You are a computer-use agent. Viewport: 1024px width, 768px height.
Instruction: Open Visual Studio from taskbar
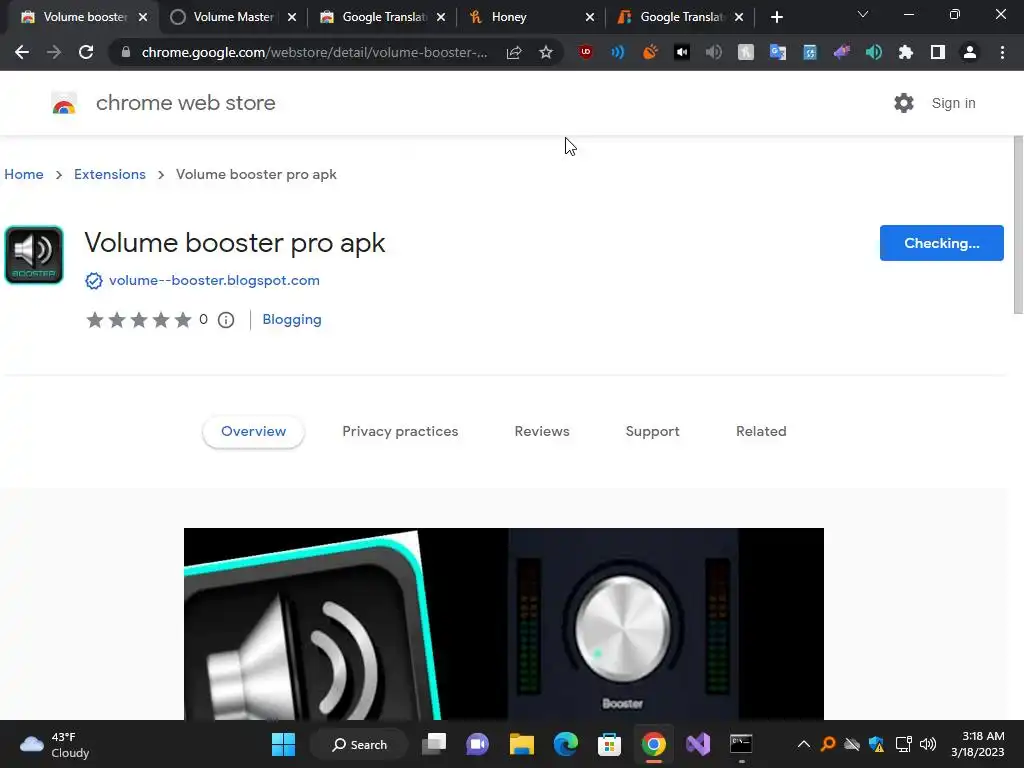click(697, 744)
